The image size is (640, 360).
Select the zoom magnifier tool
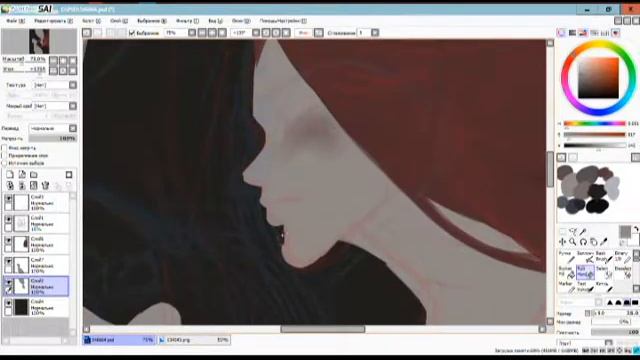[573, 242]
